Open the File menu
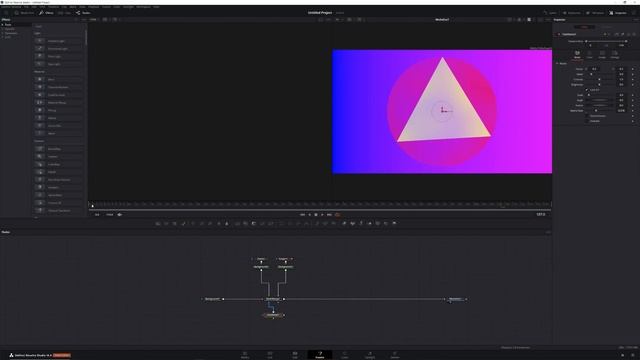This screenshot has width=640, height=360. 27,7
